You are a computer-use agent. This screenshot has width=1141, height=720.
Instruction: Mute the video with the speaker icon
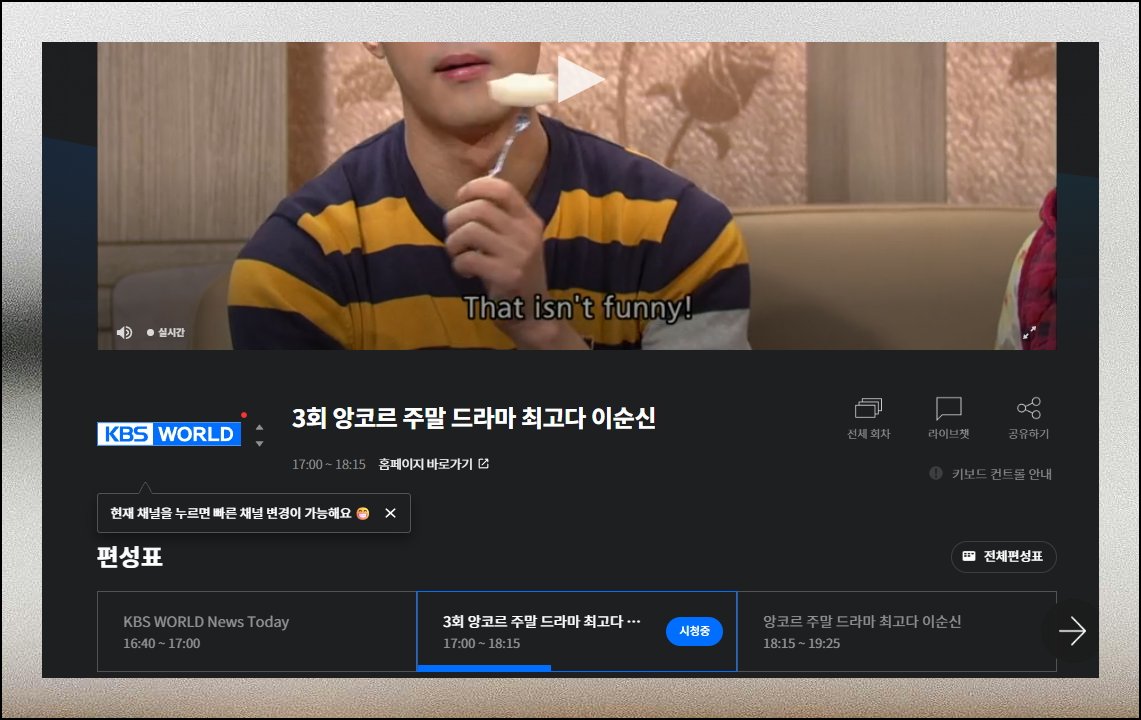124,333
